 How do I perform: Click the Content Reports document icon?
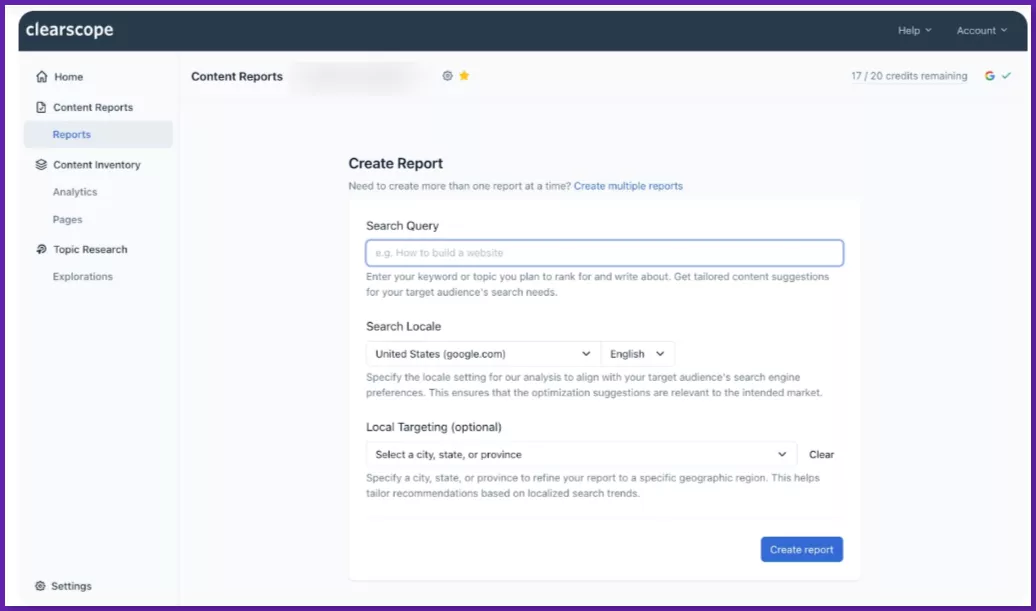(x=41, y=107)
